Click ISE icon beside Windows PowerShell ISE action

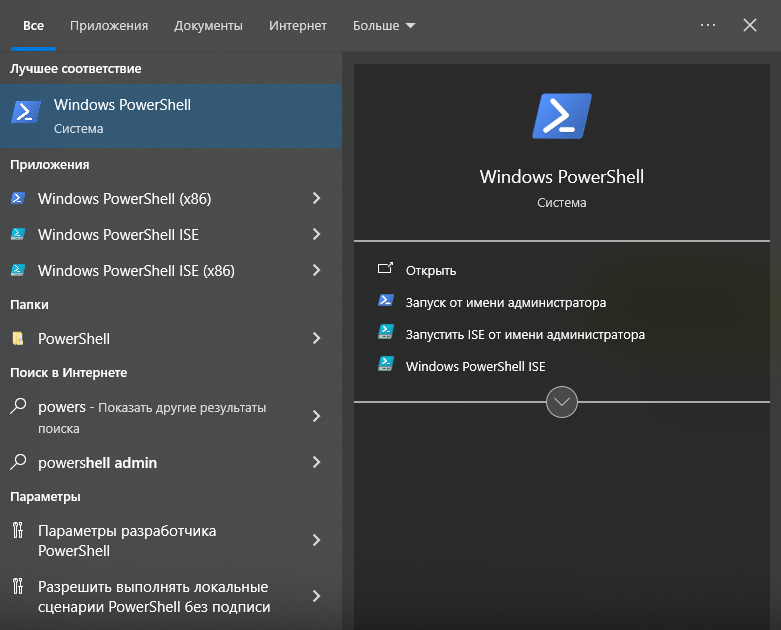click(386, 364)
